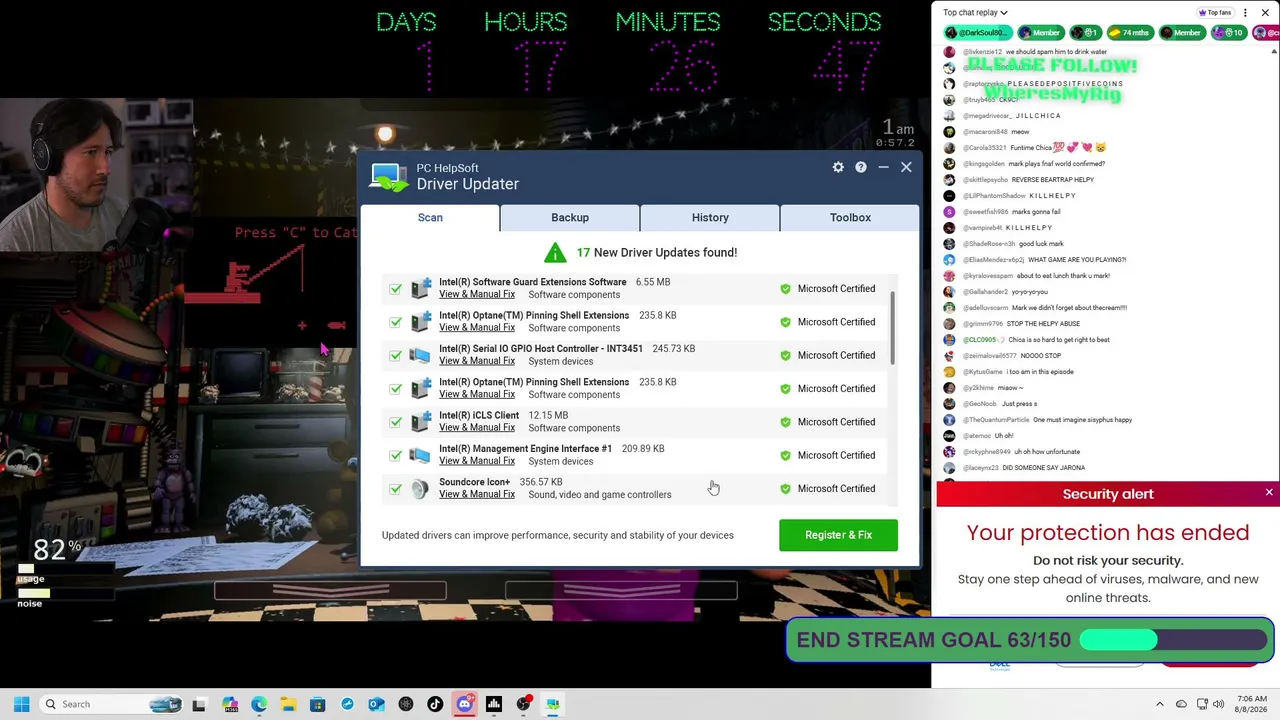Image resolution: width=1280 pixels, height=720 pixels.
Task: Open View & Manual Fix for Serial IO GPIO
Action: click(x=477, y=361)
